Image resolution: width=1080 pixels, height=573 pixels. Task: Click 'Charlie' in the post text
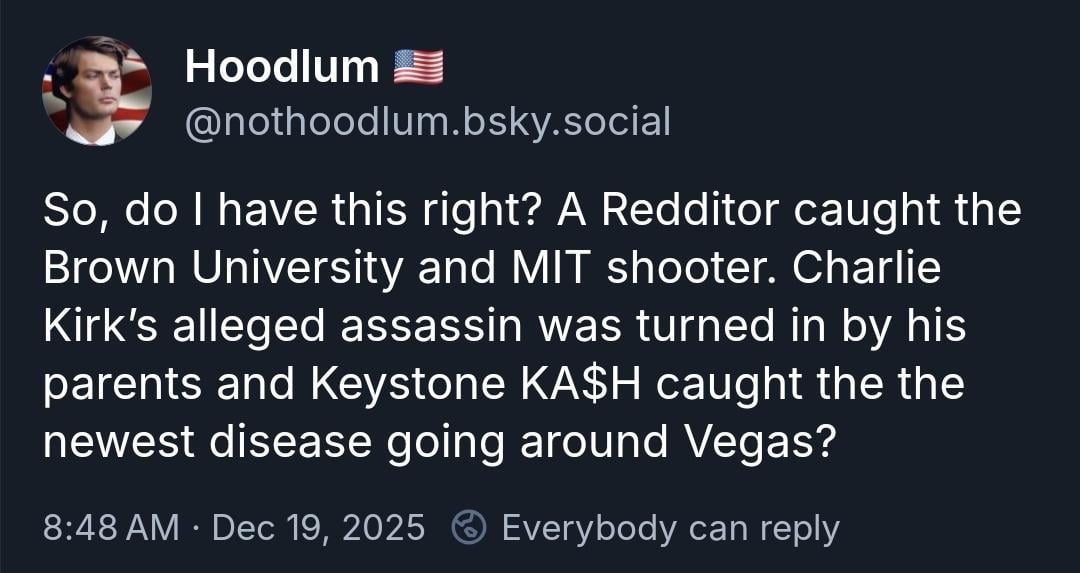coord(872,269)
